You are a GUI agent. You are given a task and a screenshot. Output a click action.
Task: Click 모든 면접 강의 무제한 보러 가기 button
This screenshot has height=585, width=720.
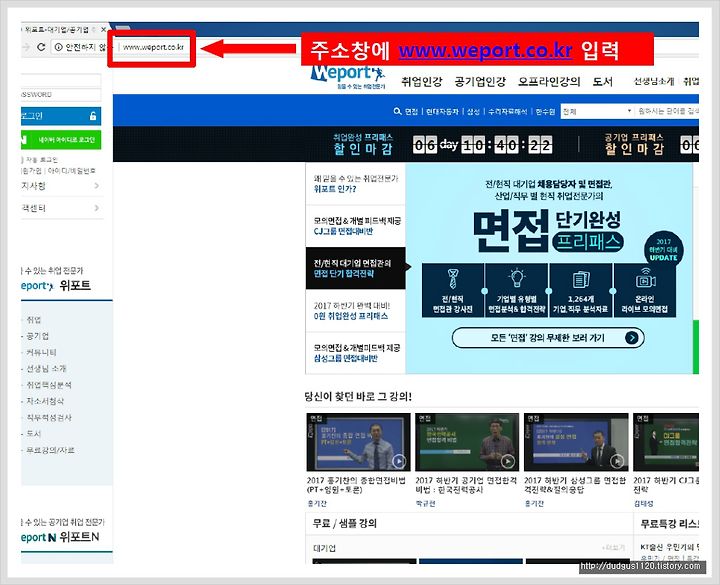click(548, 338)
